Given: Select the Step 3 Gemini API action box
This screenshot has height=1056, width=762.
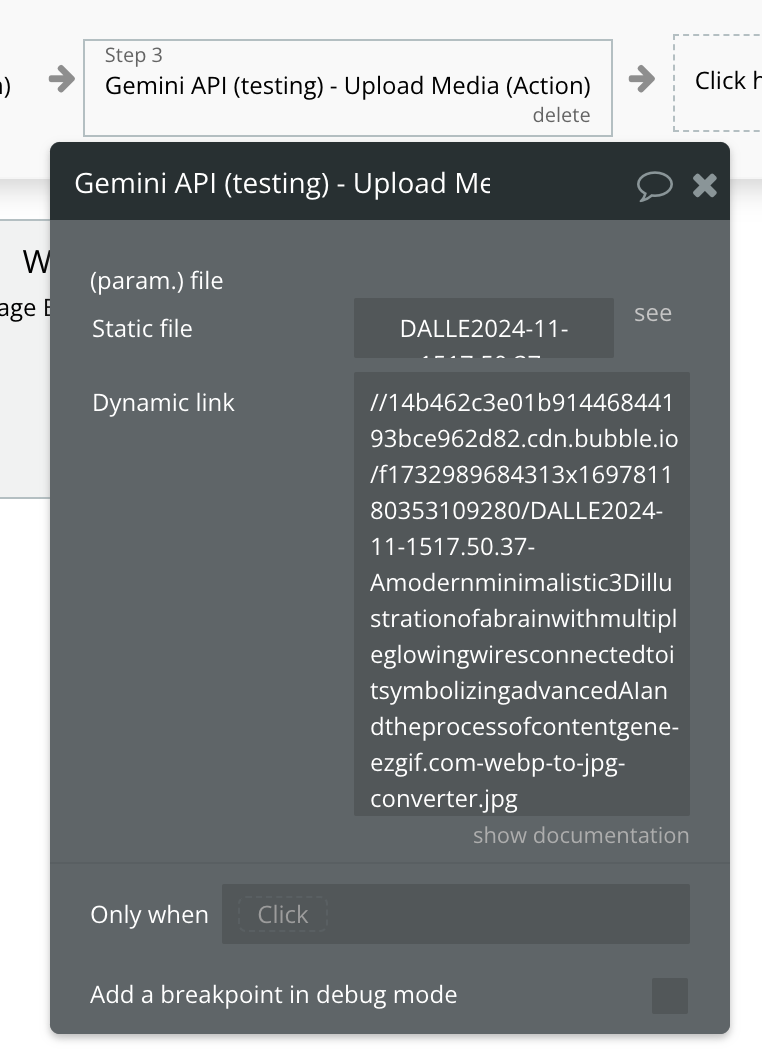Looking at the screenshot, I should 347,86.
